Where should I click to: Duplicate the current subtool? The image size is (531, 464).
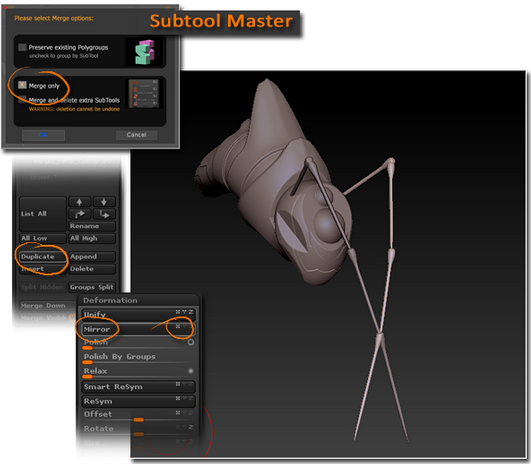coord(43,256)
